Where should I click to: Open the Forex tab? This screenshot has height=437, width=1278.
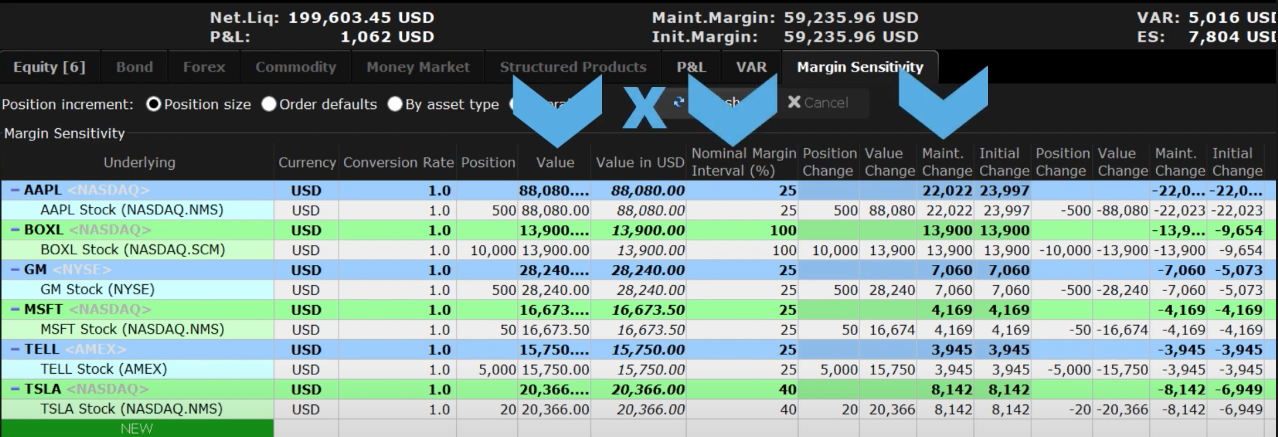click(203, 68)
